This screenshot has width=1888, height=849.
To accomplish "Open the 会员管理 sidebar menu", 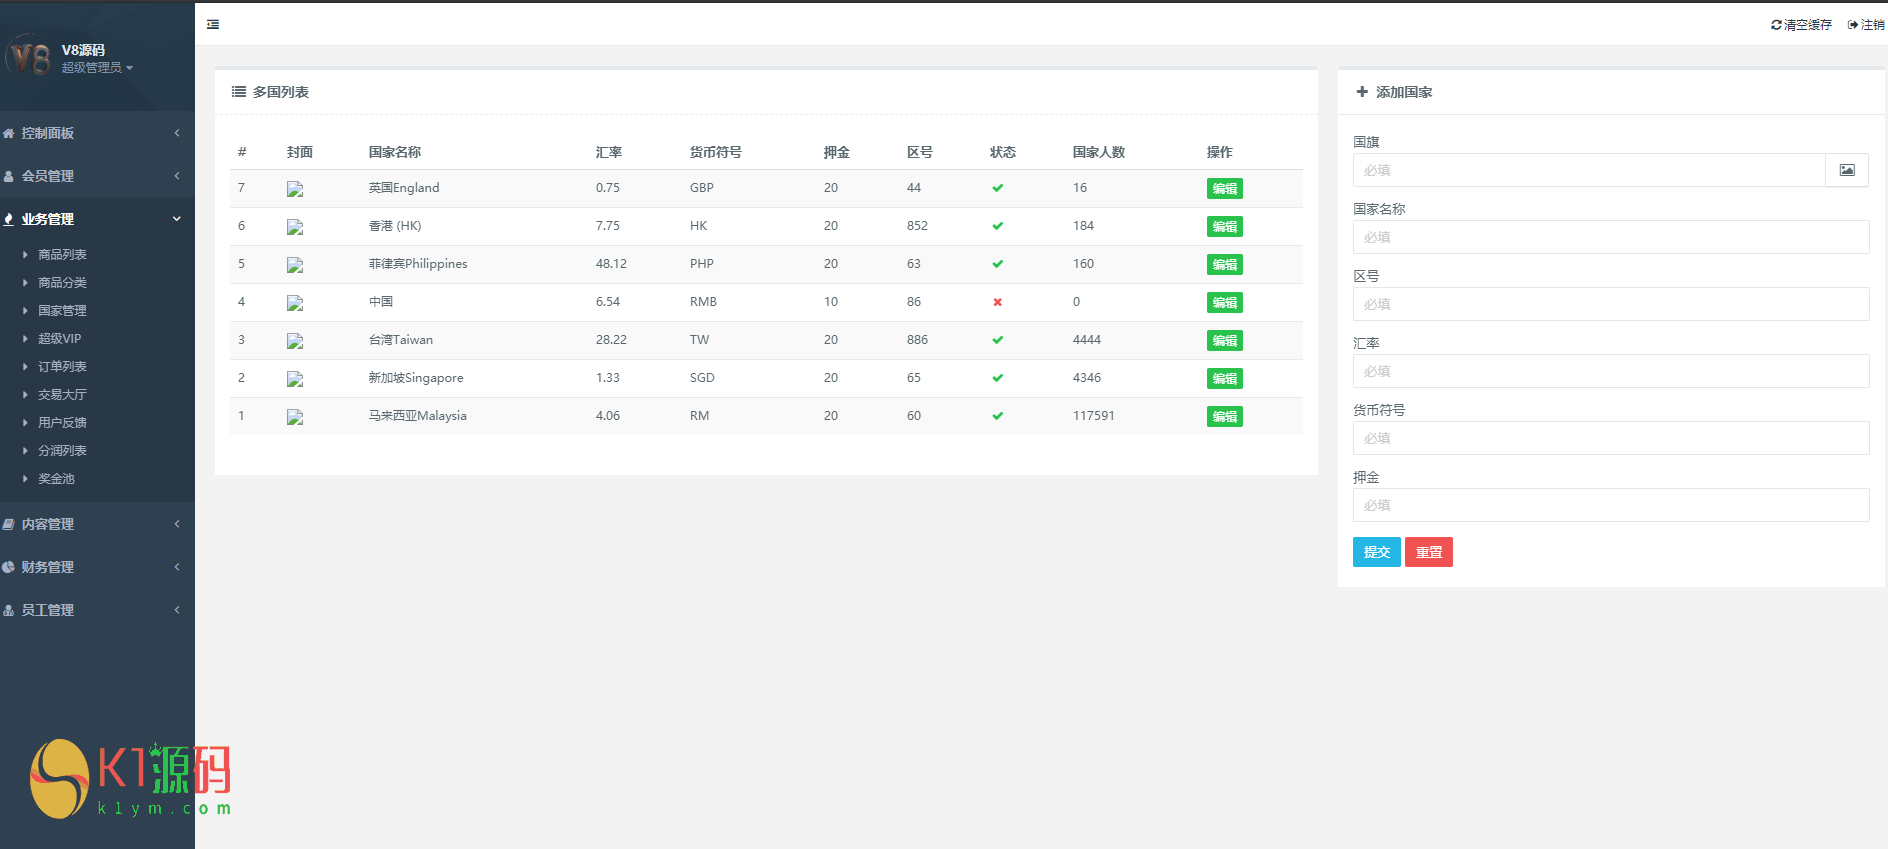I will click(97, 176).
